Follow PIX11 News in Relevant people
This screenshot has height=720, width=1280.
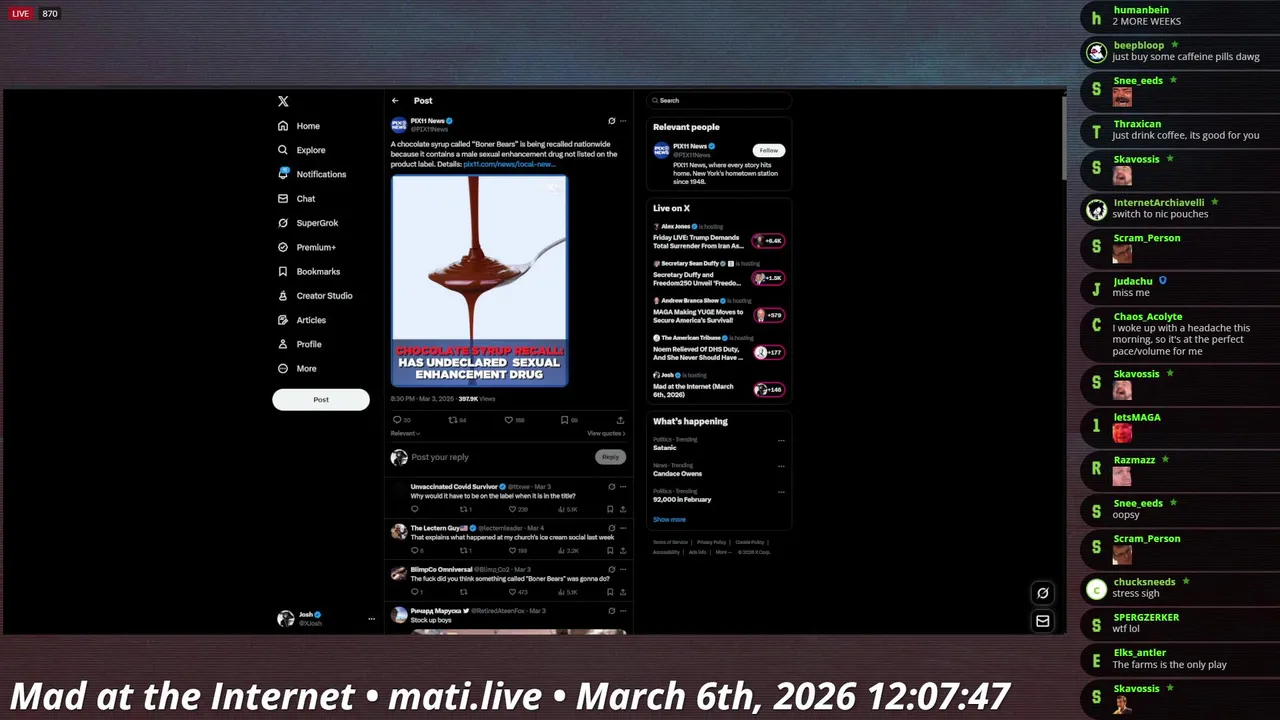768,150
